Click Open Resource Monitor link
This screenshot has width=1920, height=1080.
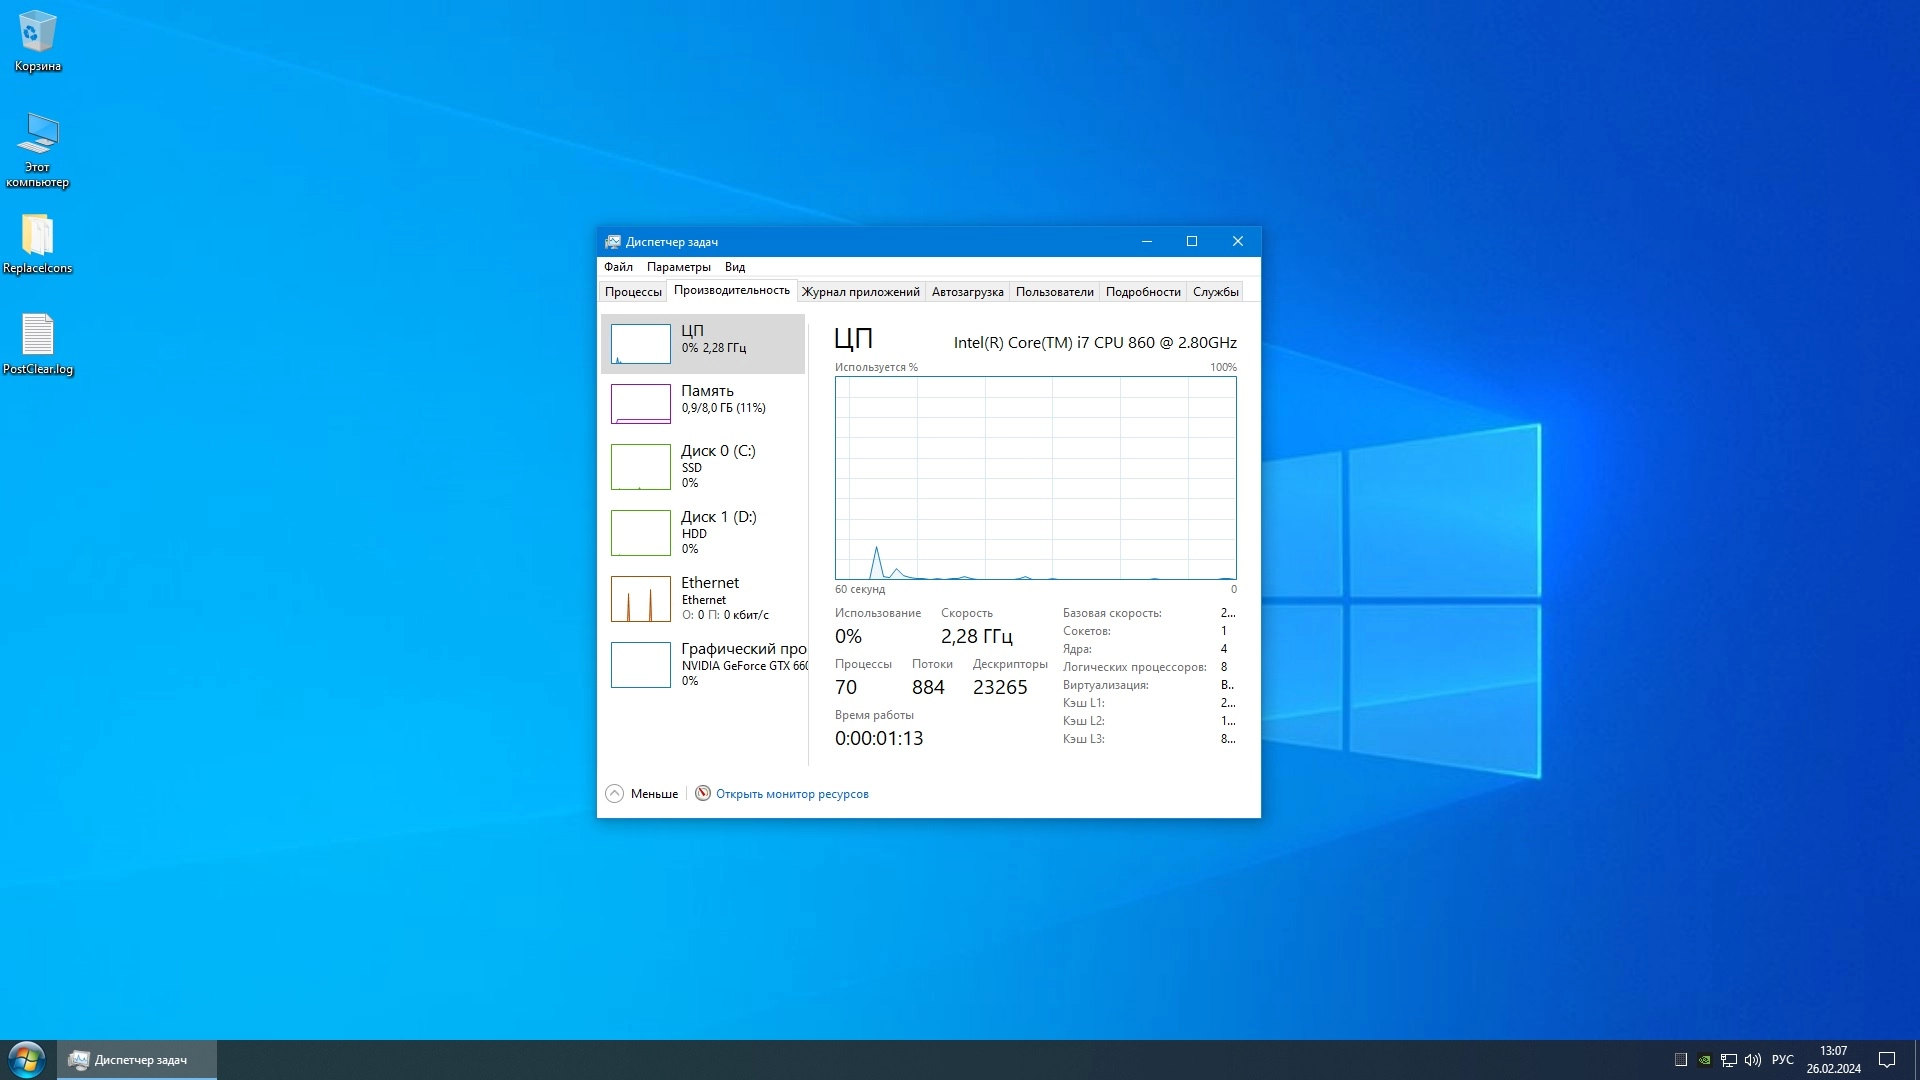[791, 794]
